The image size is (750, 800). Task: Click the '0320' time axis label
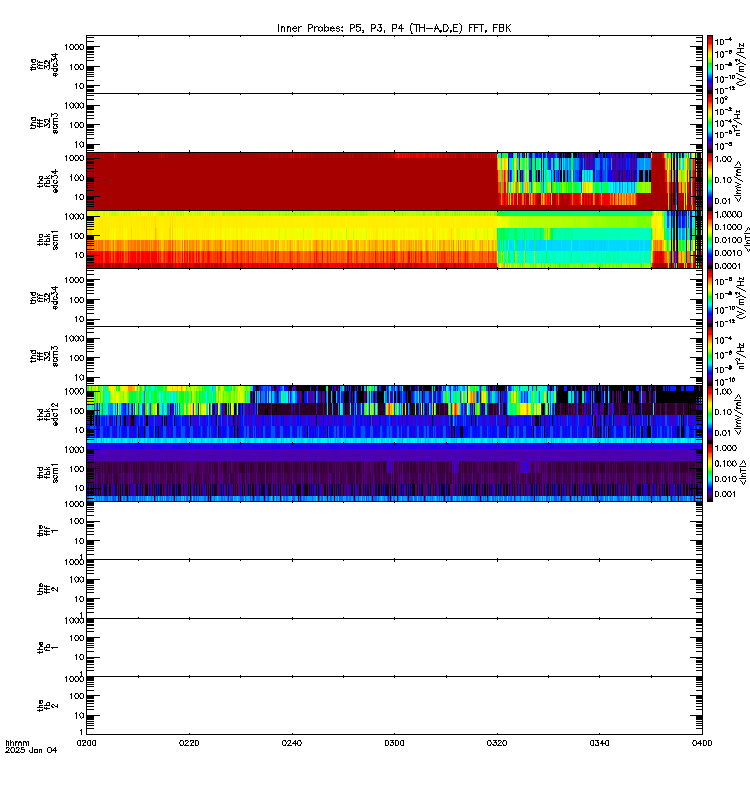tap(497, 743)
